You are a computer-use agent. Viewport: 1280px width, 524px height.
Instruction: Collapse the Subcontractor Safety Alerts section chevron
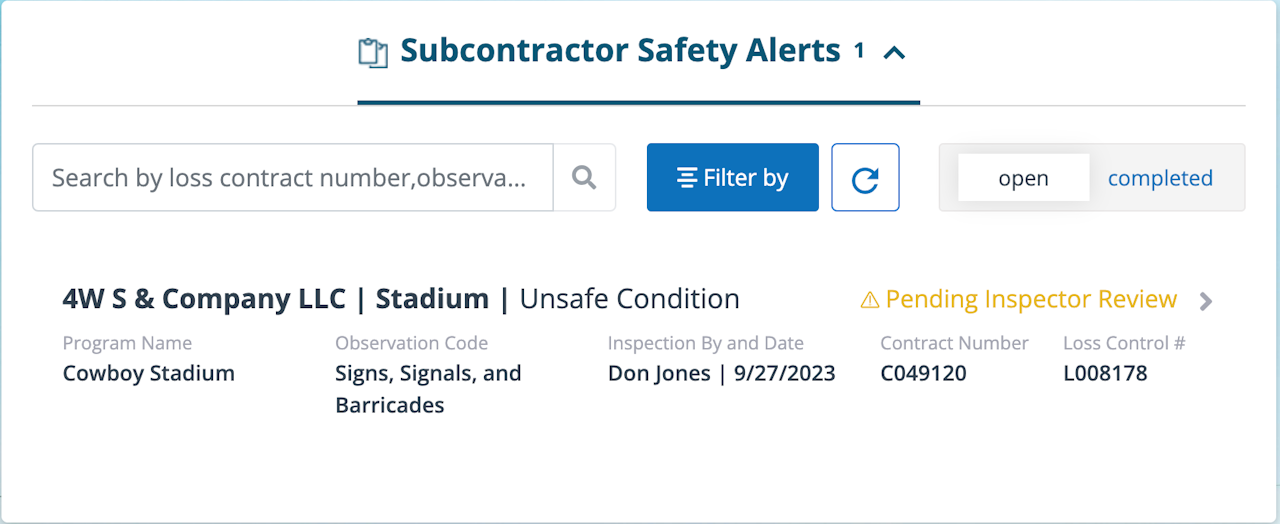[894, 52]
